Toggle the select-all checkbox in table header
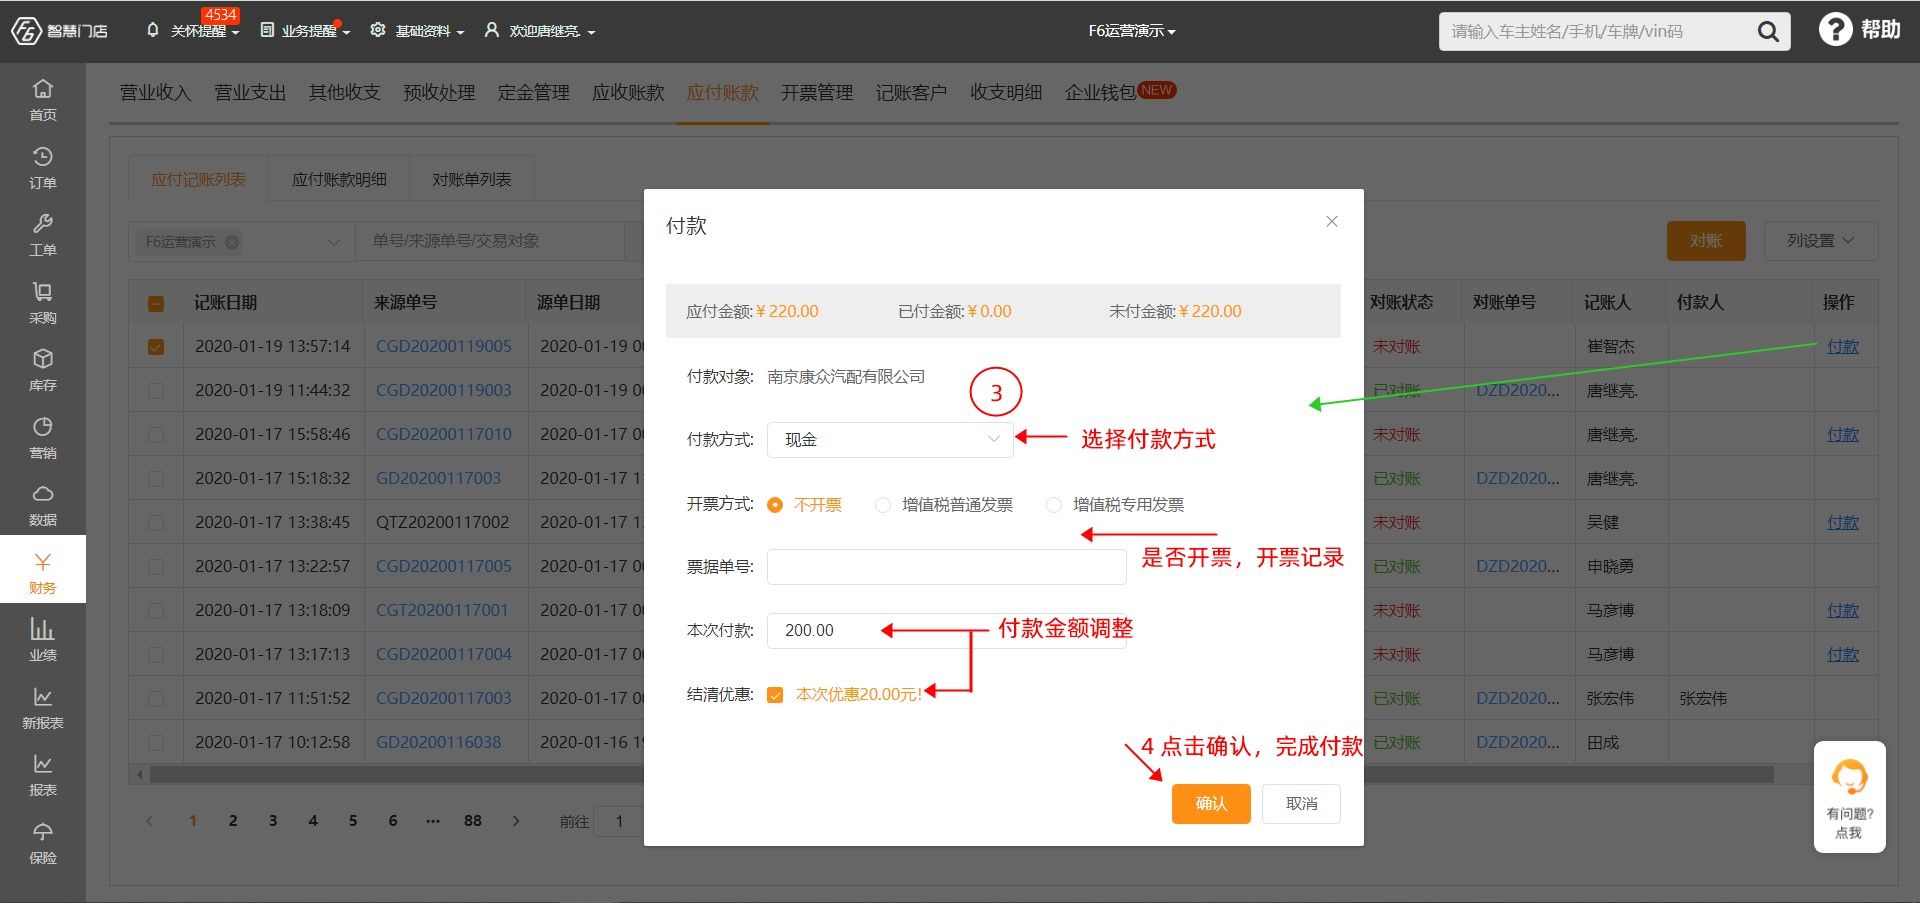Viewport: 1920px width, 903px height. 156,303
